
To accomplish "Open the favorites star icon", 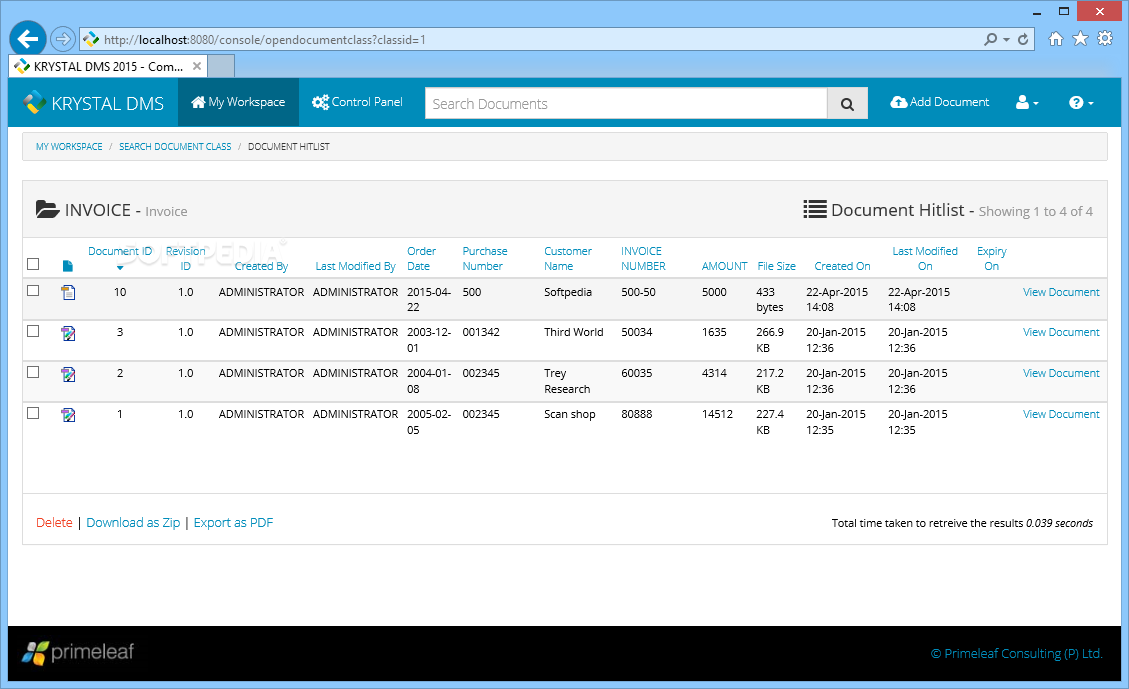I will (1080, 39).
